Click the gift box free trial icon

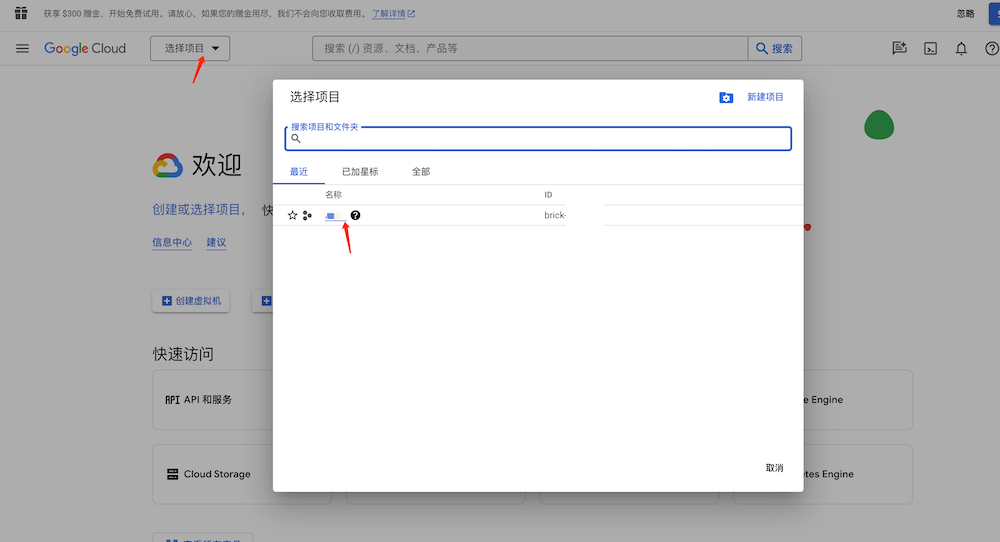click(21, 13)
